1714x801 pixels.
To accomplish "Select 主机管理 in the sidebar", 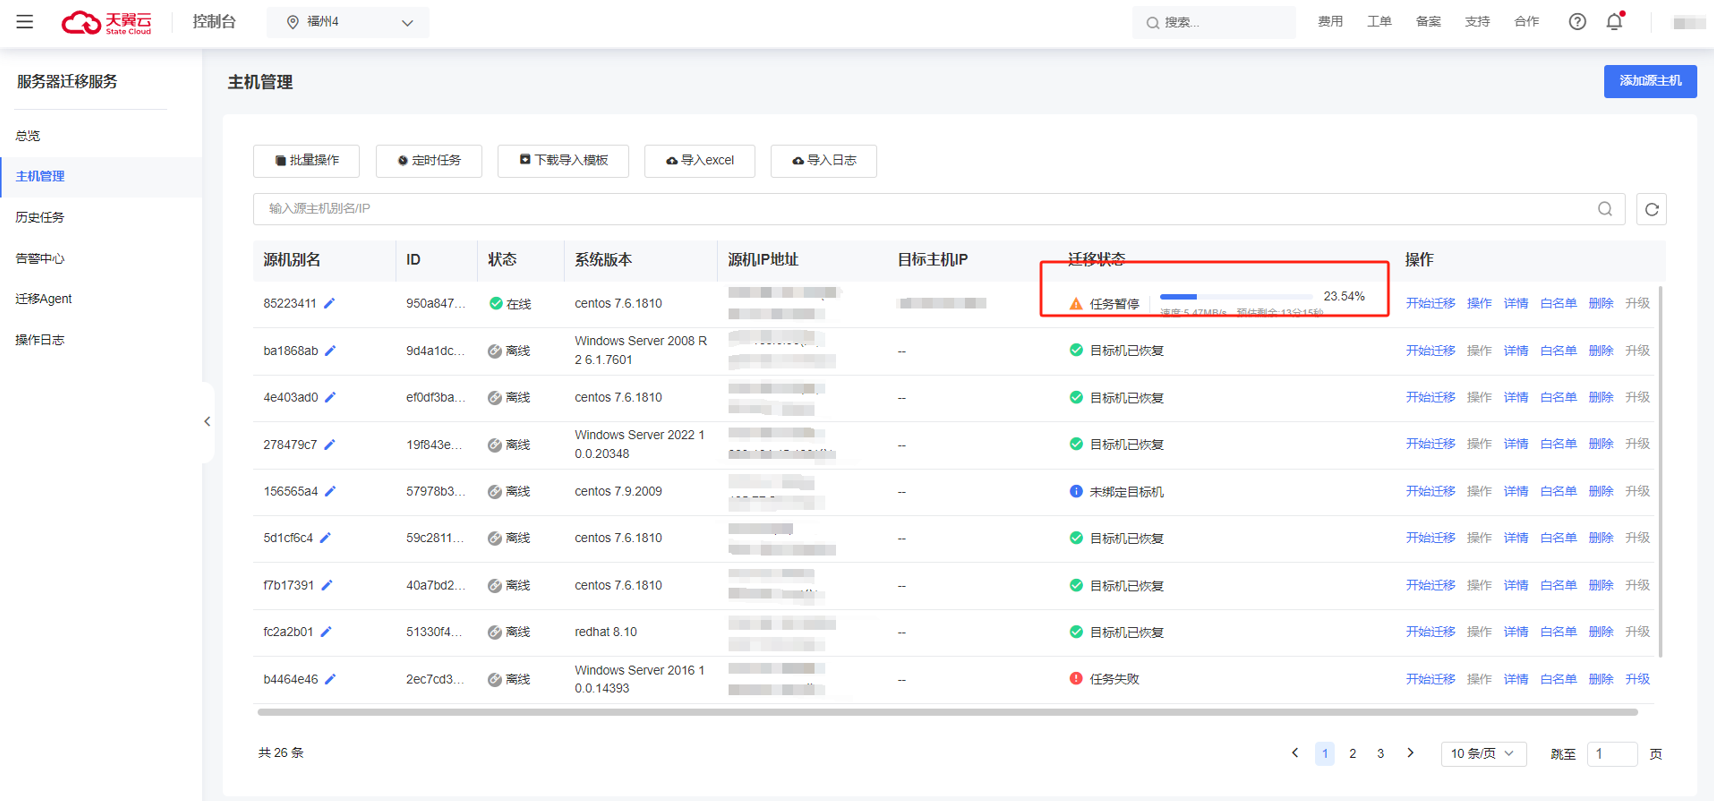I will click(x=100, y=176).
